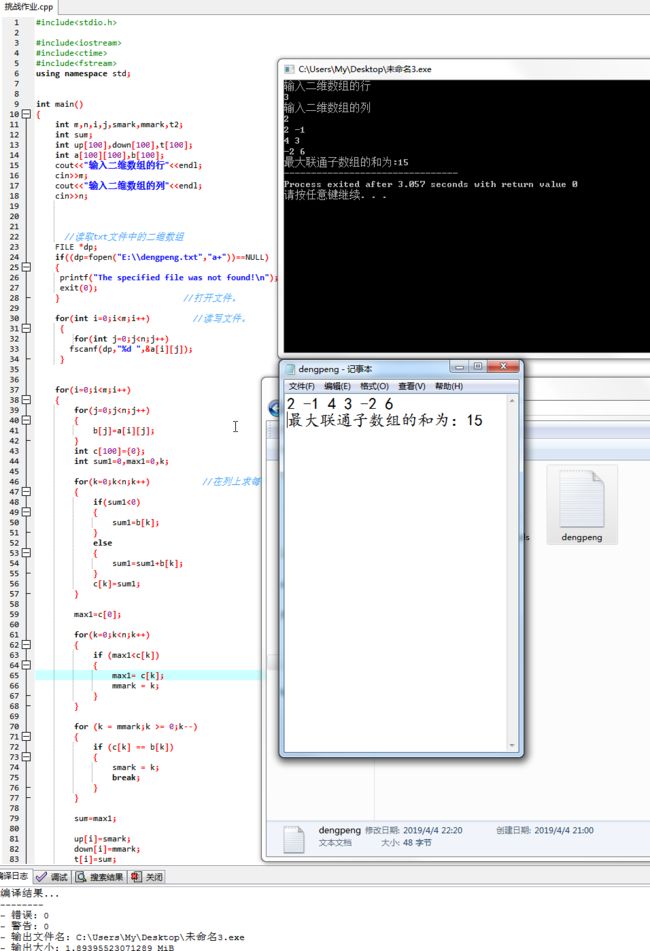Click code line '#include<stdio.h>'
The width and height of the screenshot is (650, 951).
click(x=76, y=22)
